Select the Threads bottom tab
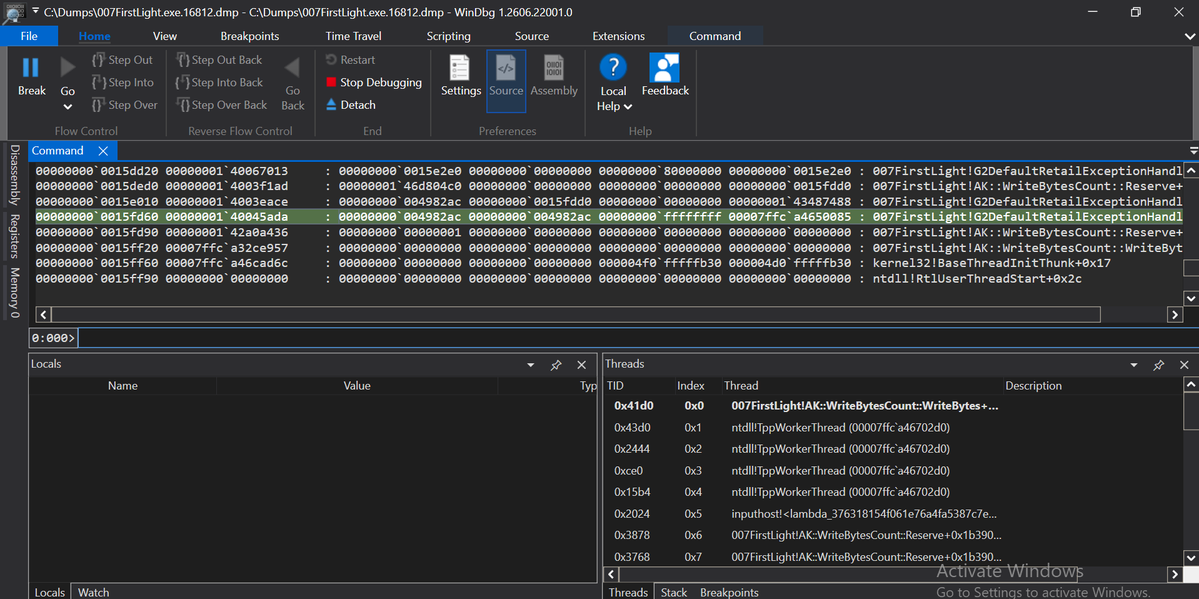1199x599 pixels. [628, 592]
